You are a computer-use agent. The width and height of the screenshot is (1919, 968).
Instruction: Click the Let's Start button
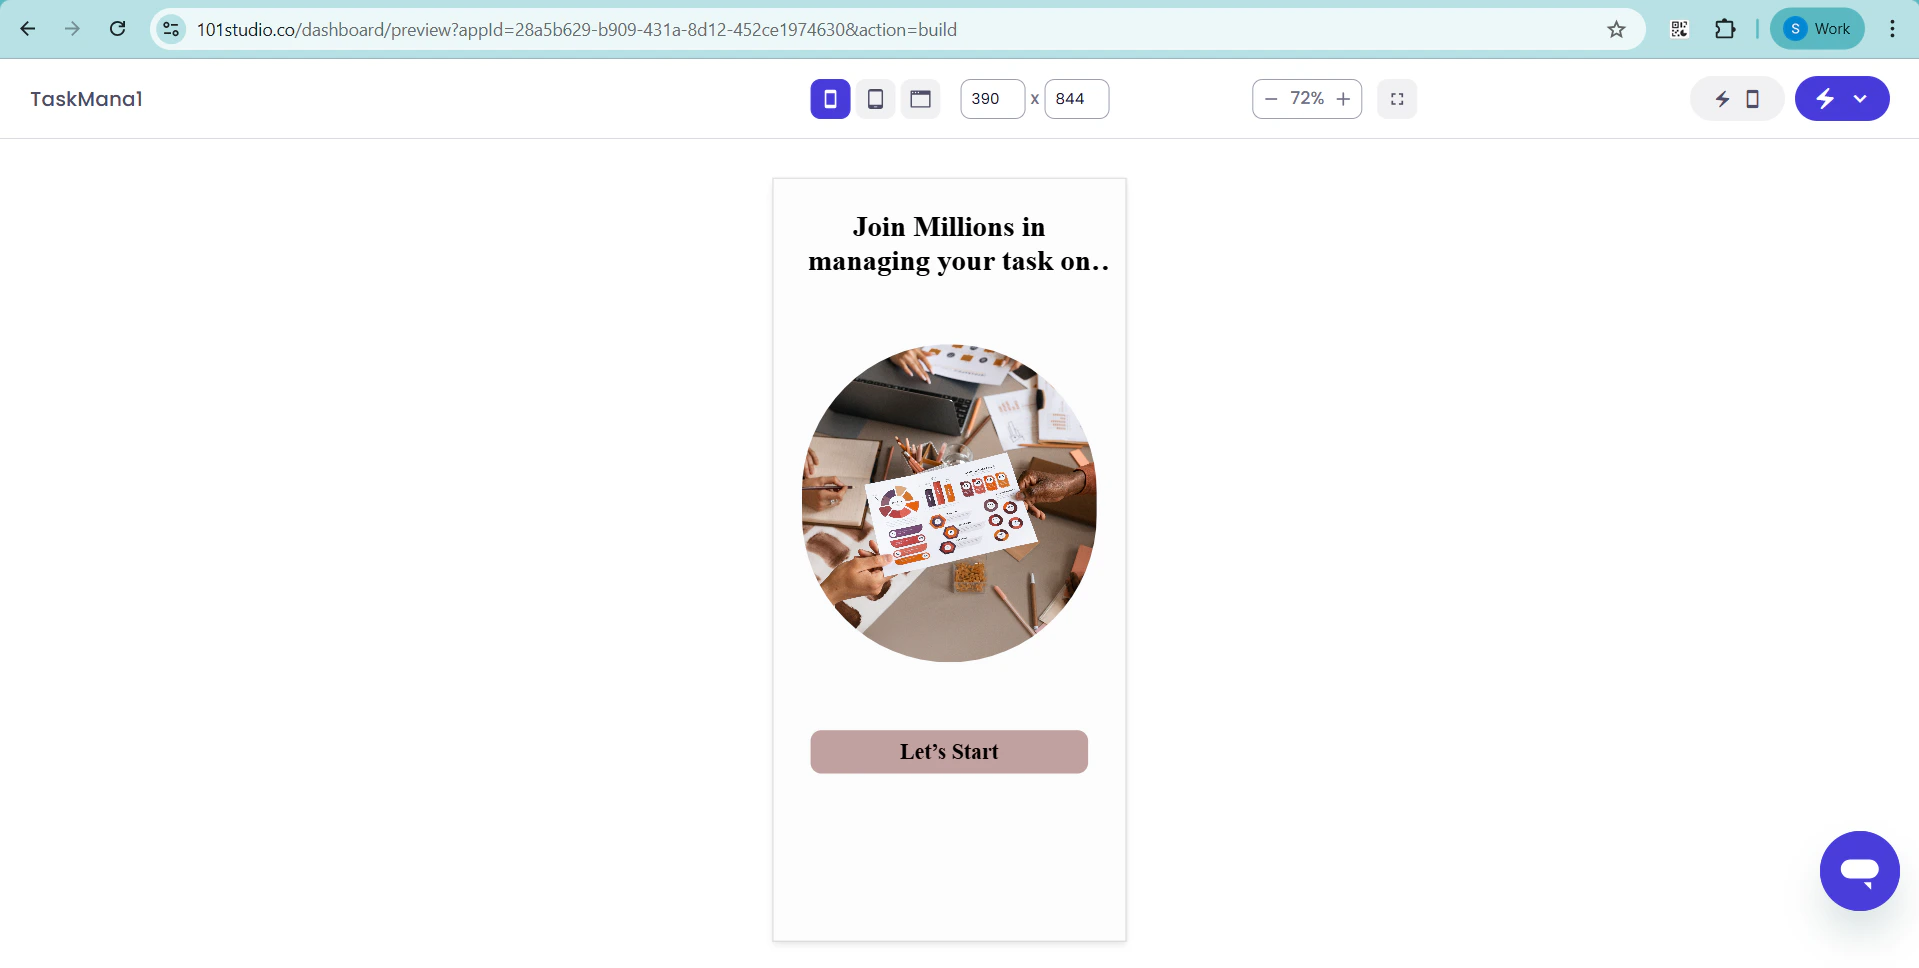[x=949, y=752]
